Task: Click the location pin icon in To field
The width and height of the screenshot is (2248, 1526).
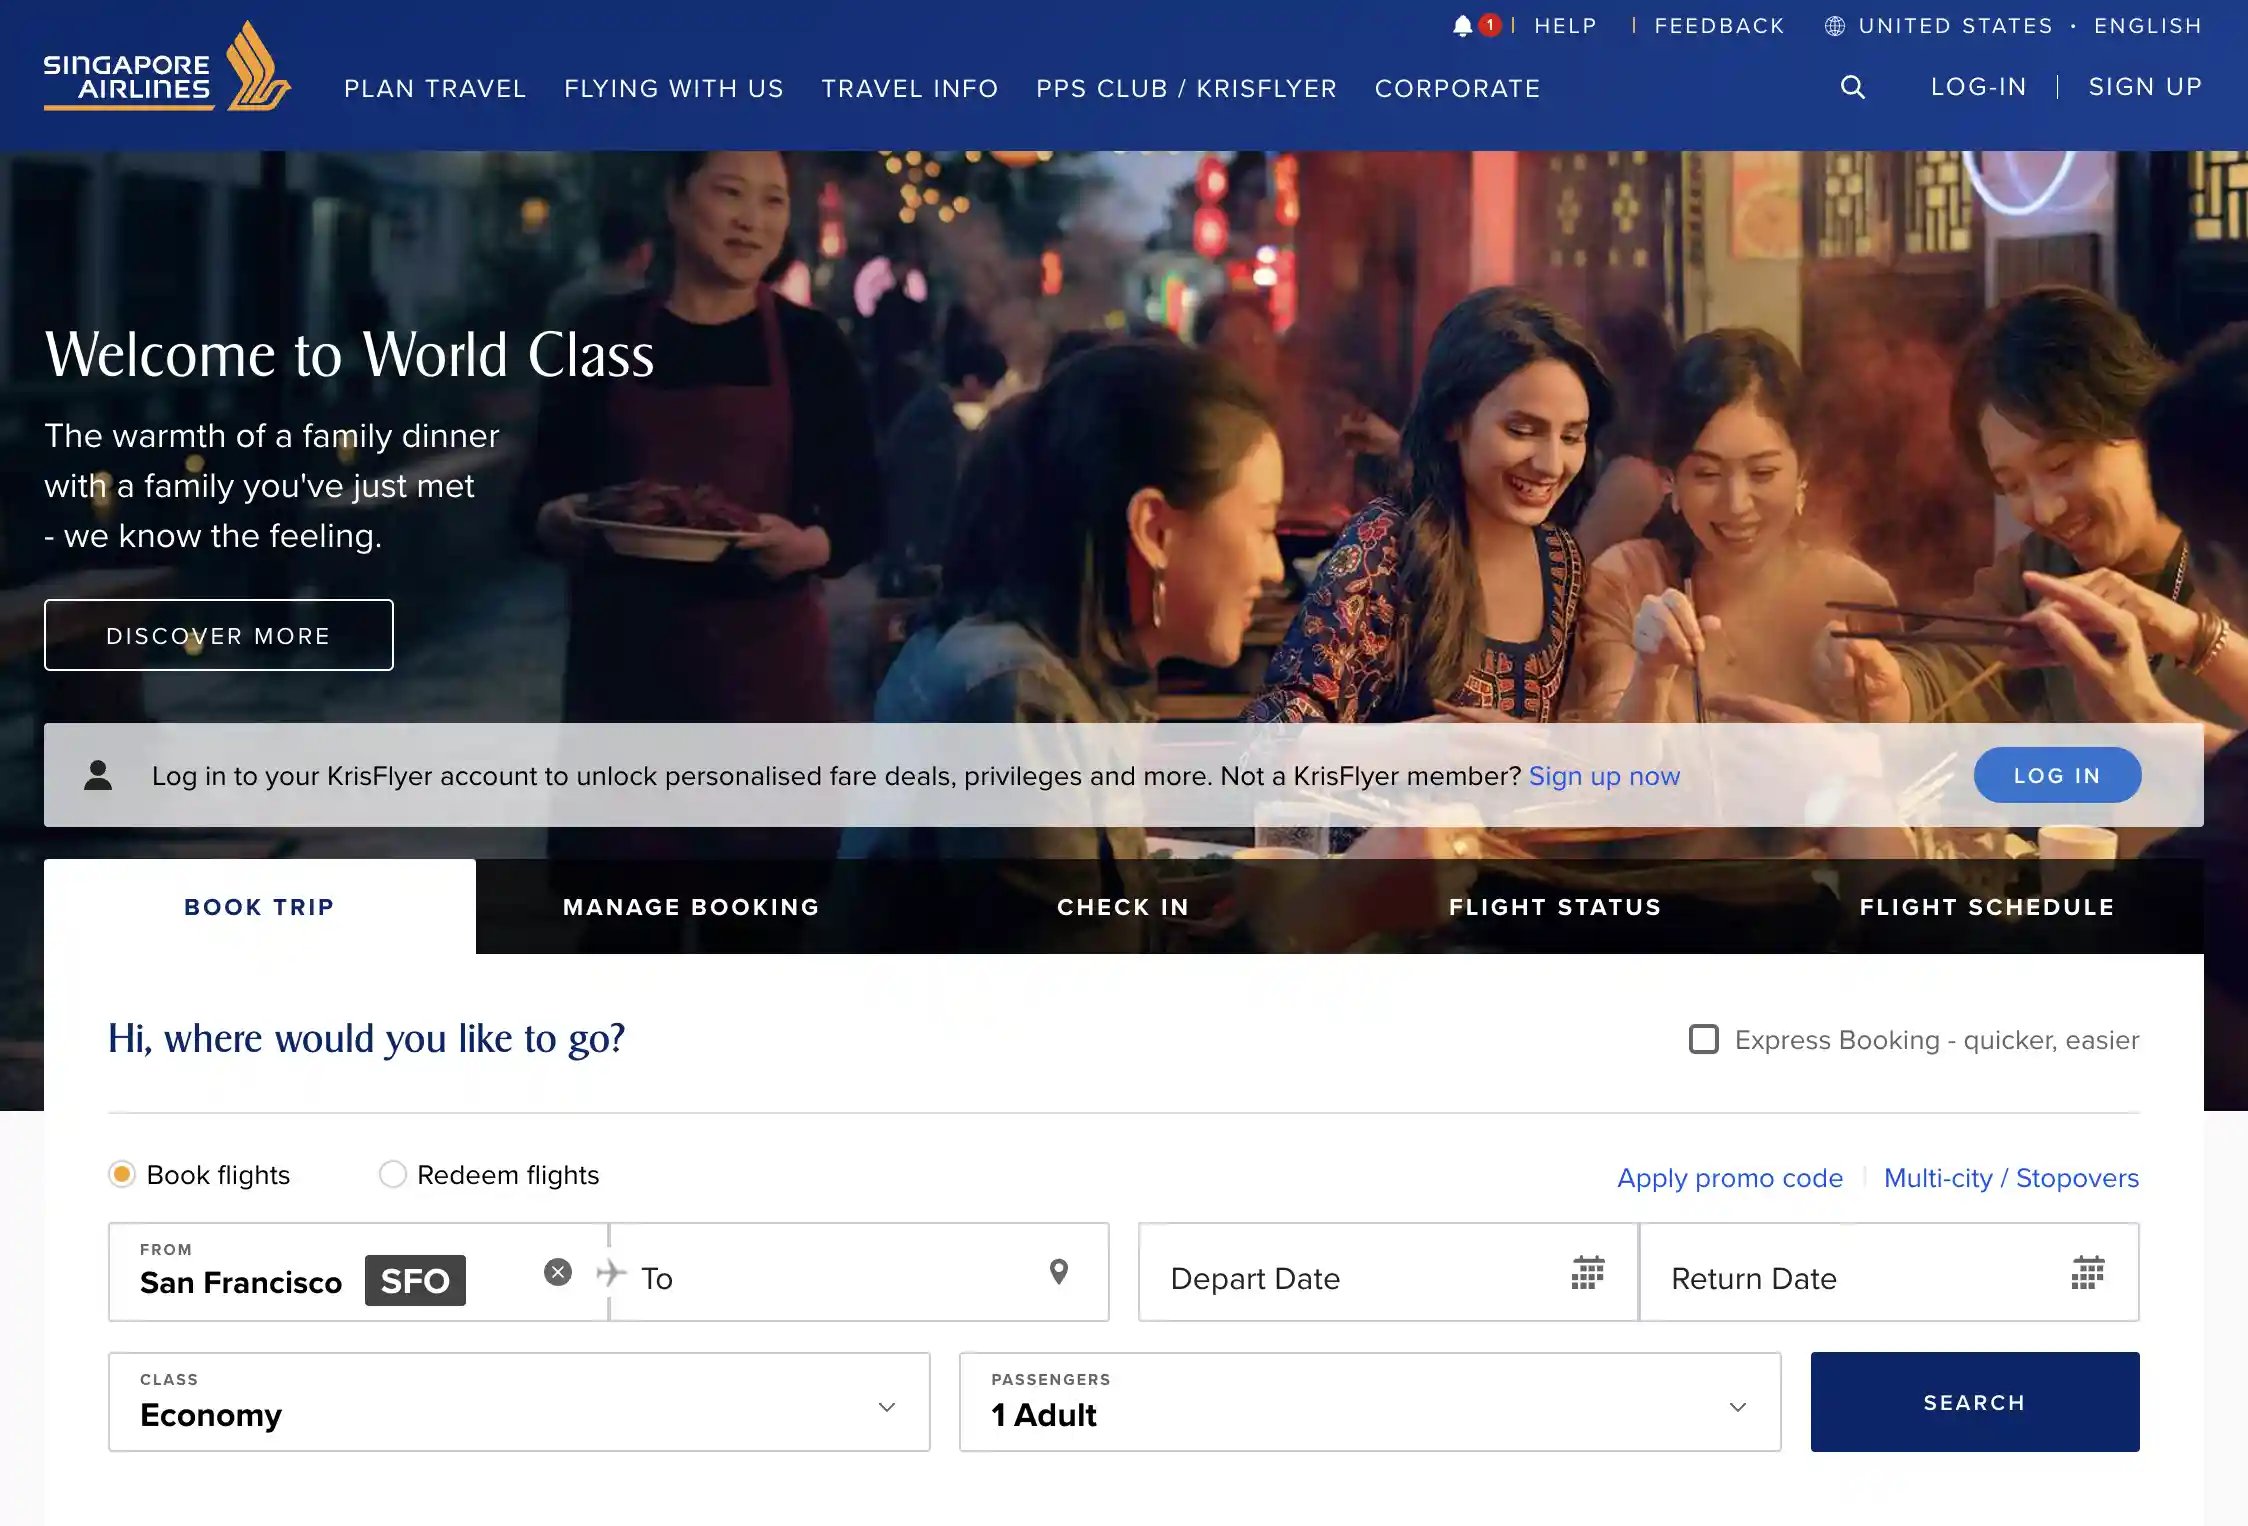Action: click(x=1059, y=1272)
